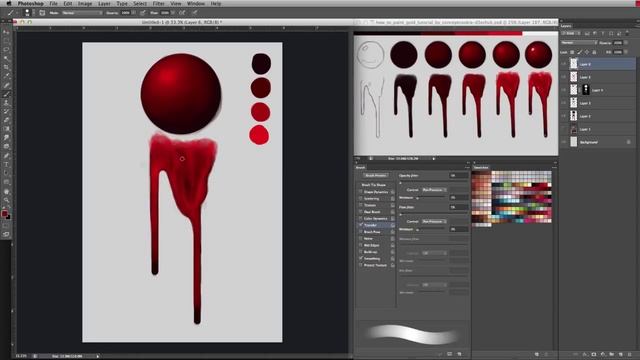Click the Brush Presets button
The height and width of the screenshot is (360, 640).
coord(376,176)
